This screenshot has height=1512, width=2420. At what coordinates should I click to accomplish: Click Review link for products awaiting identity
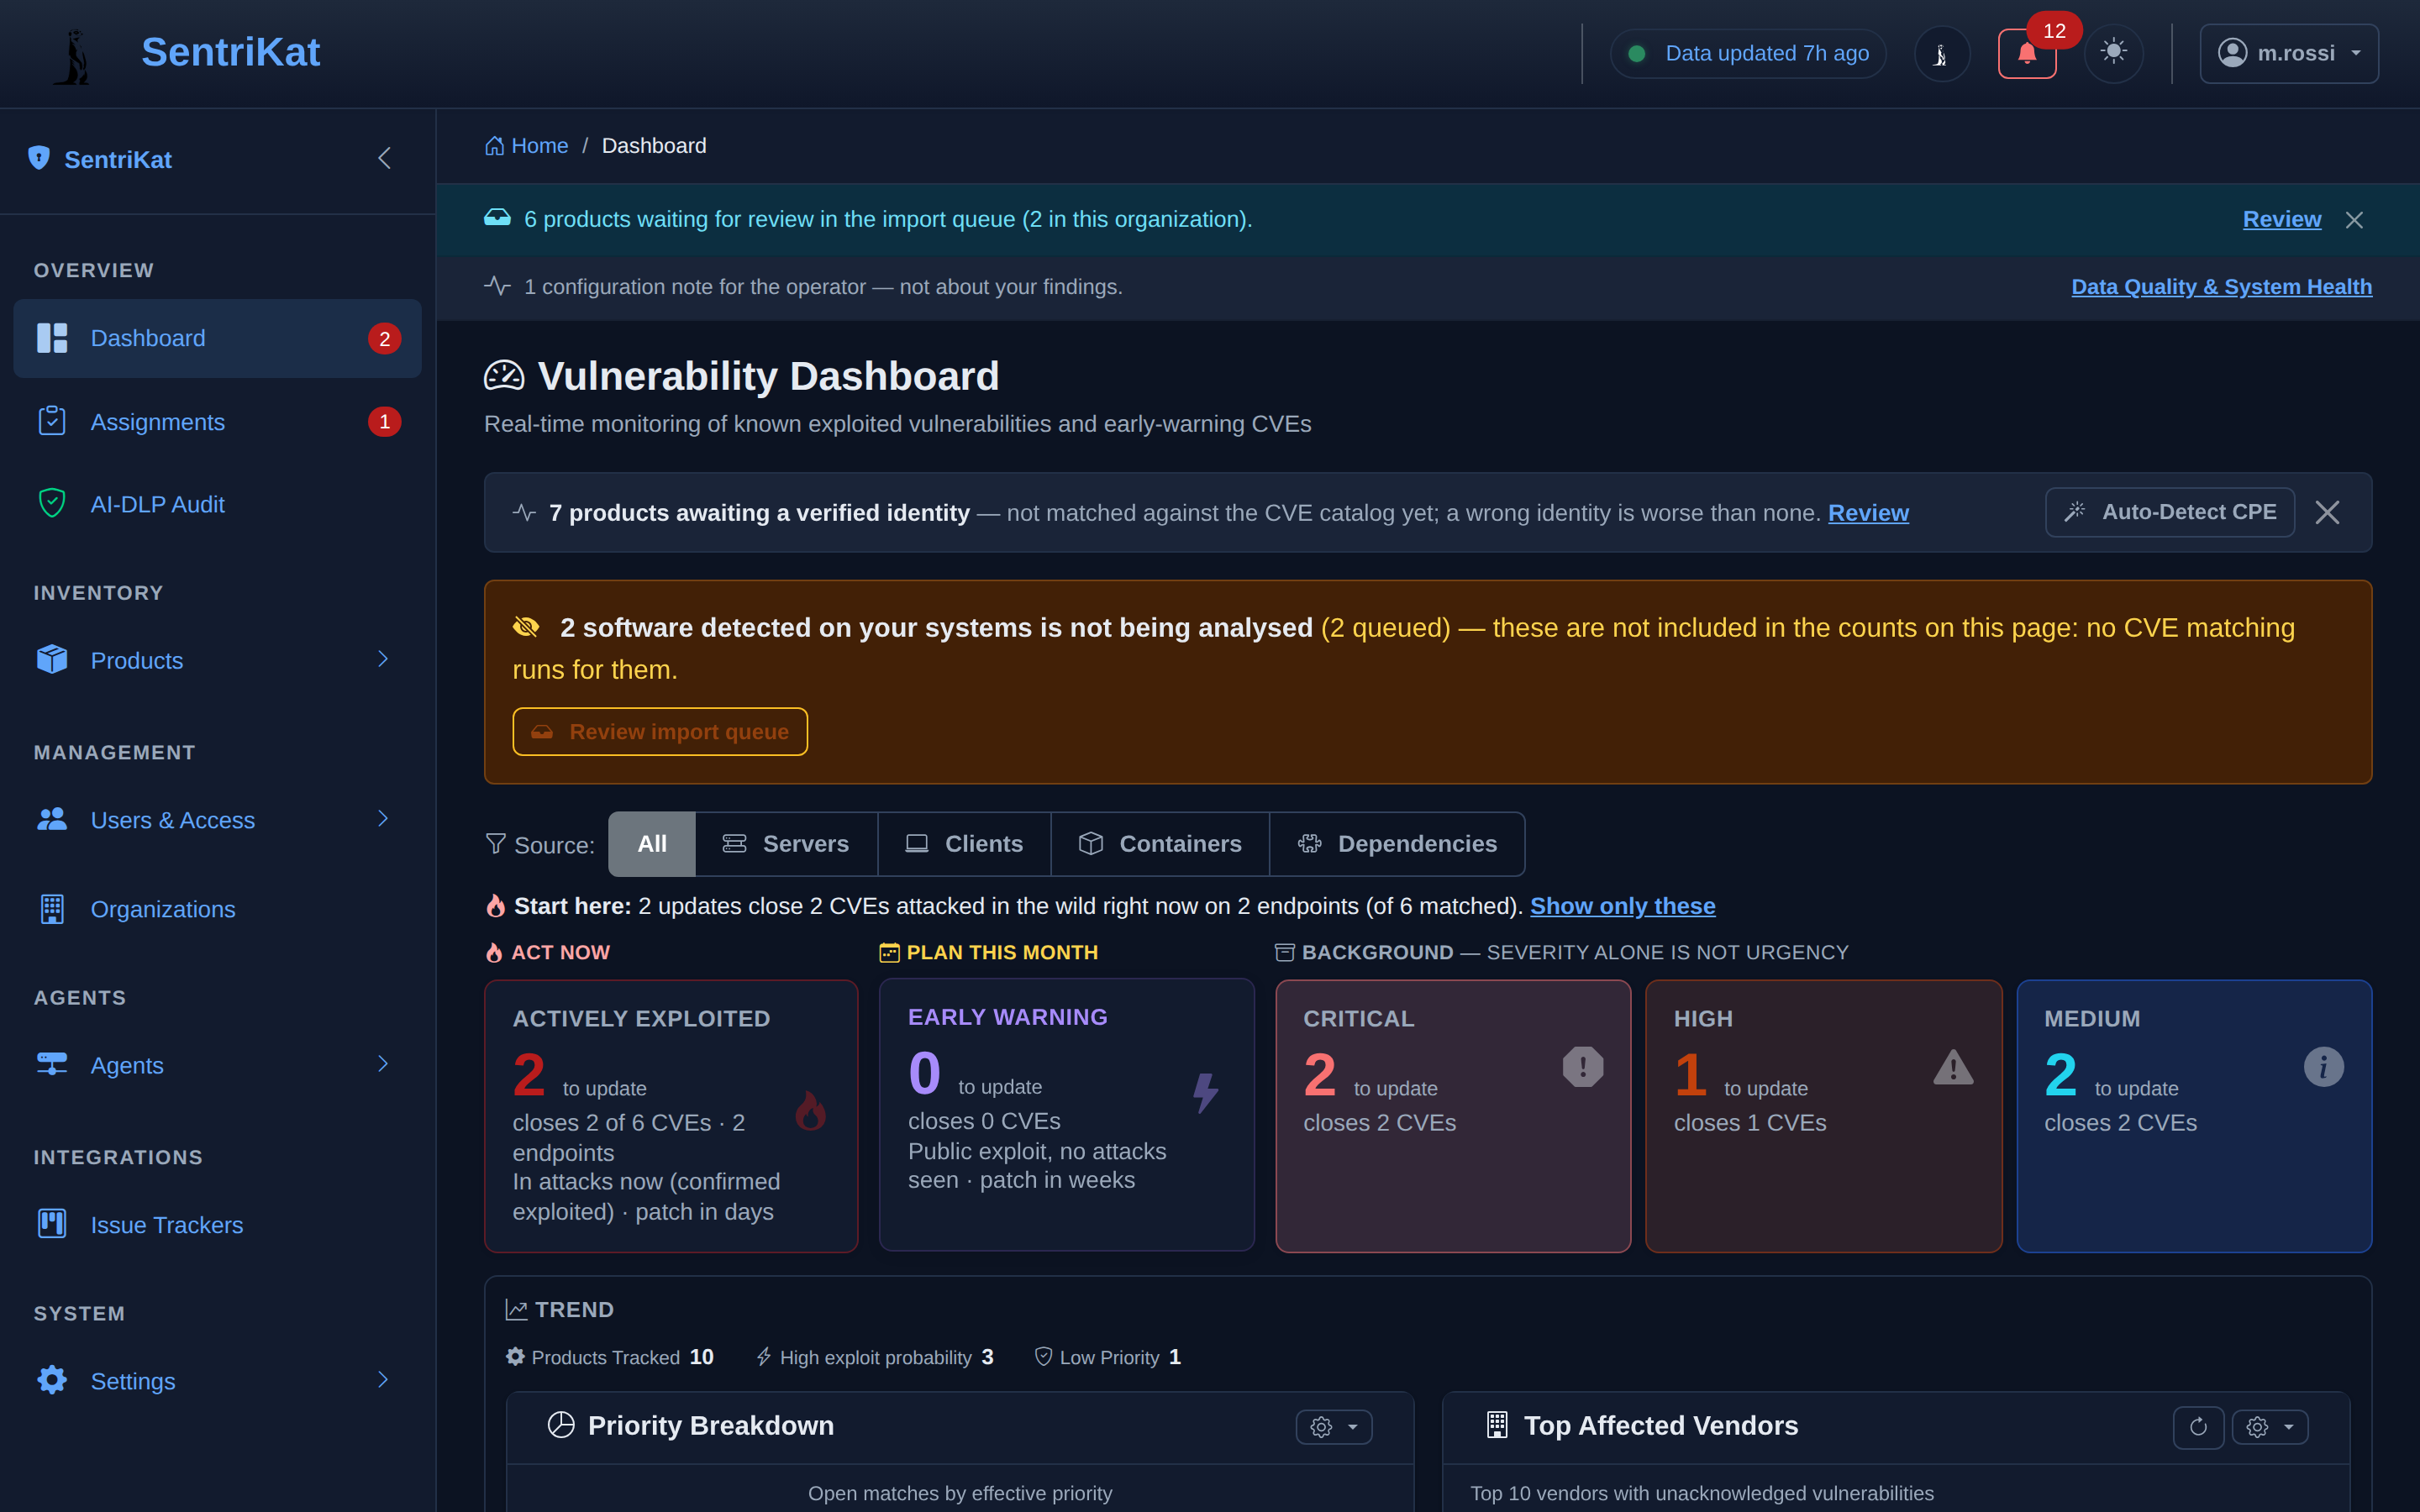[x=1868, y=513]
